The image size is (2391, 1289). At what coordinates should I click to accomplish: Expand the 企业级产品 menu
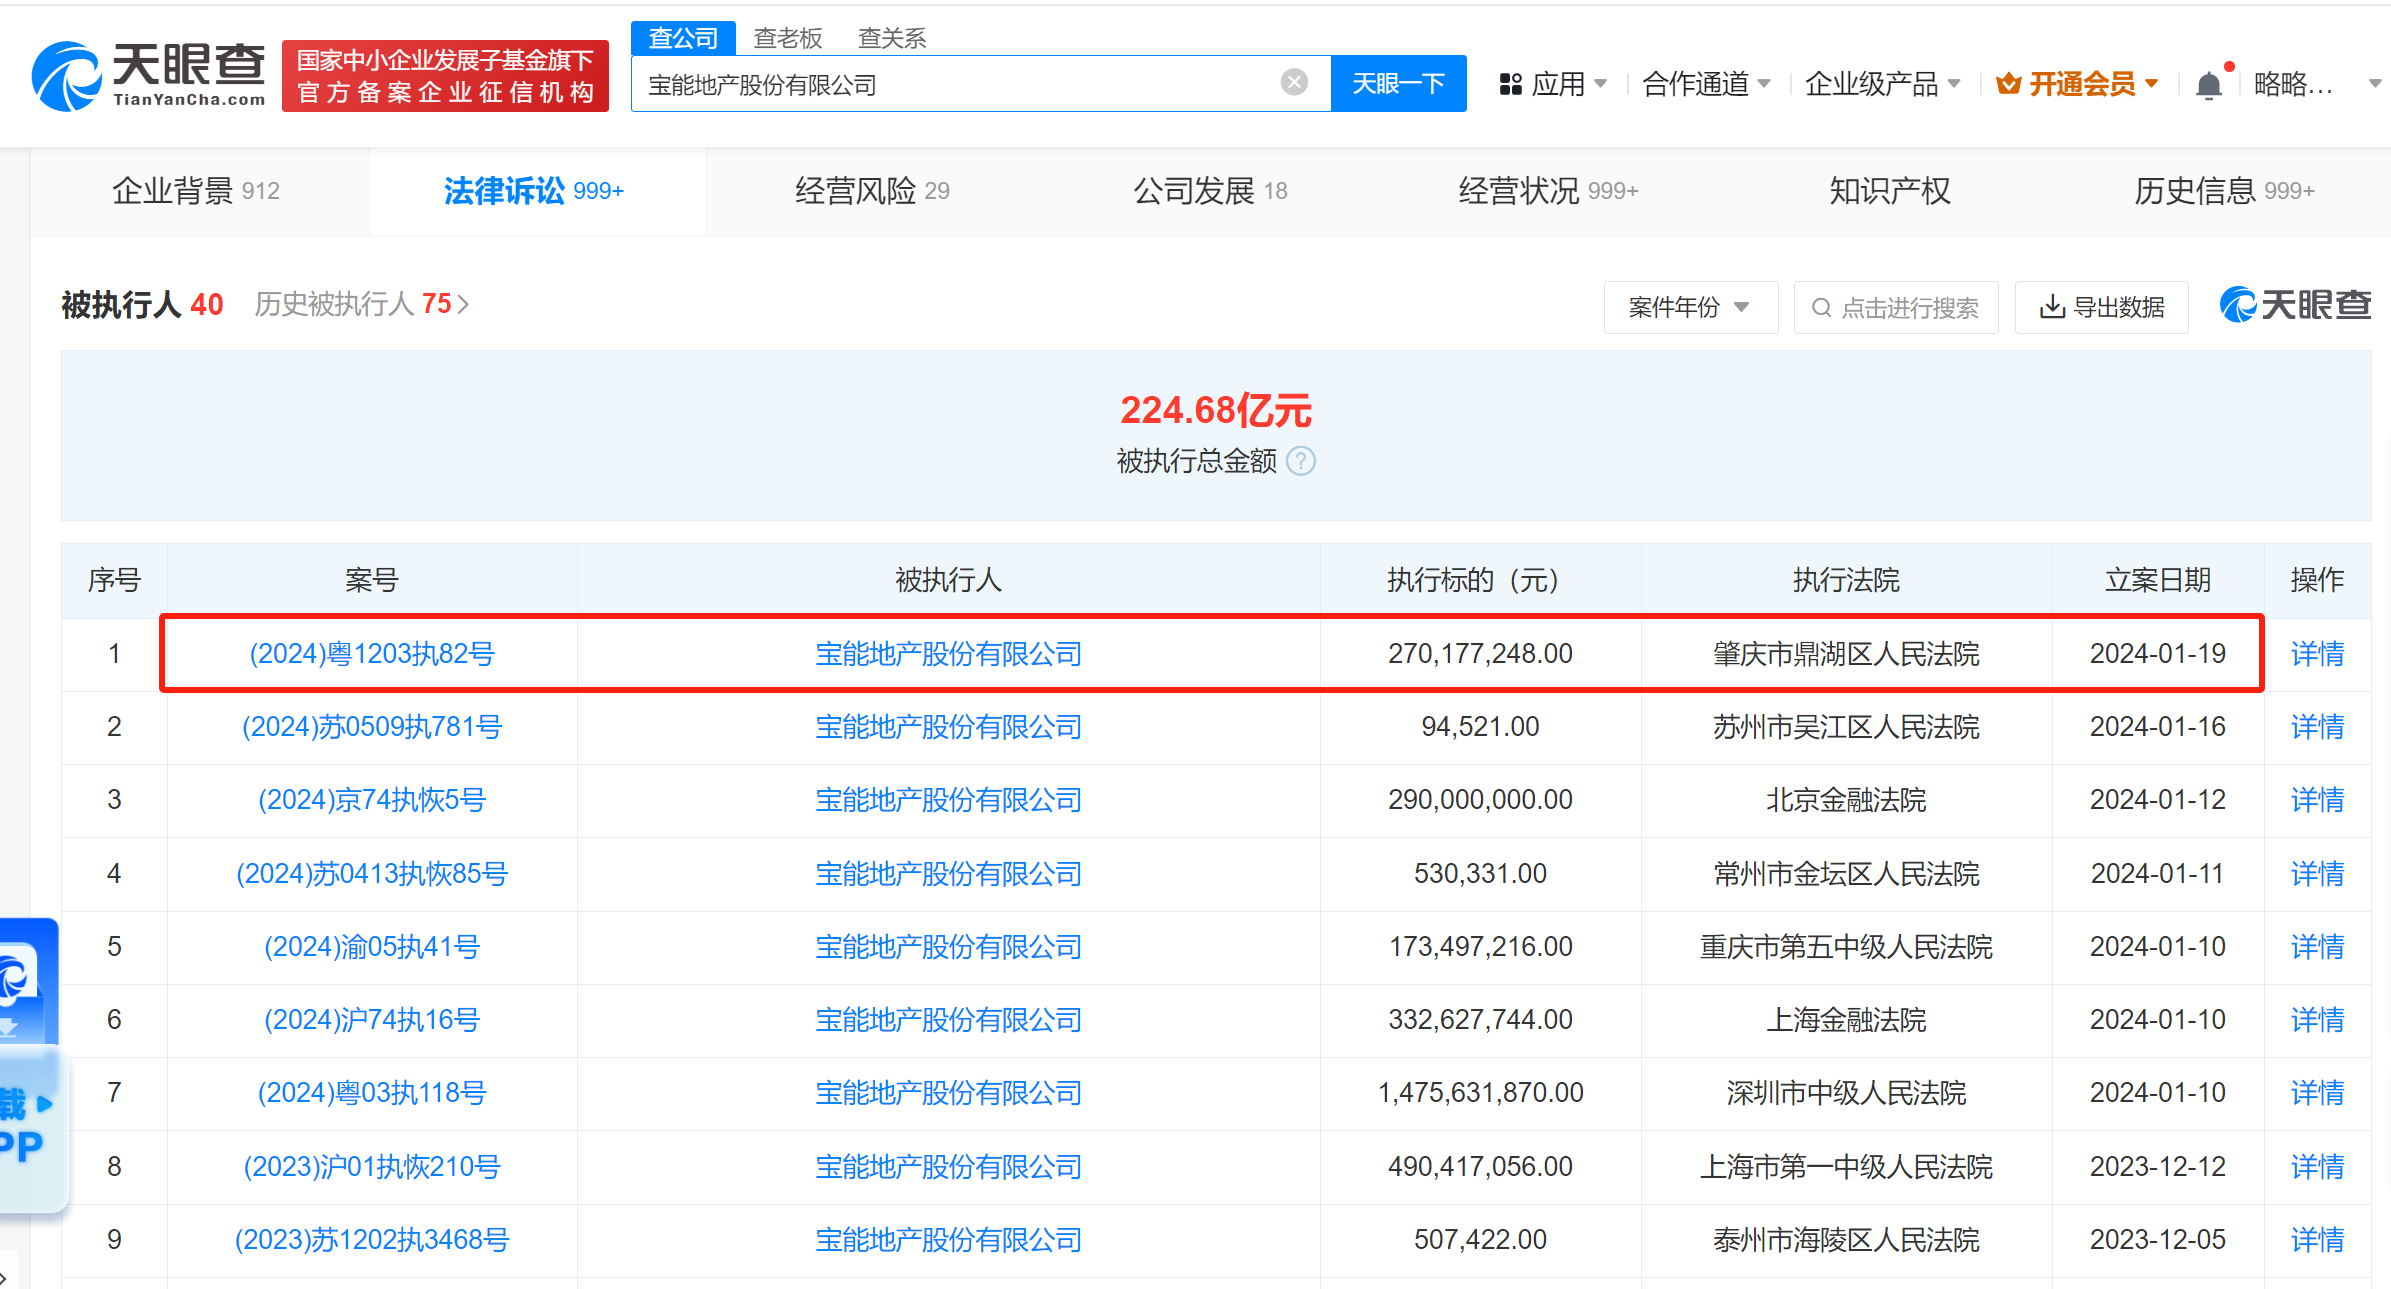pos(1882,84)
